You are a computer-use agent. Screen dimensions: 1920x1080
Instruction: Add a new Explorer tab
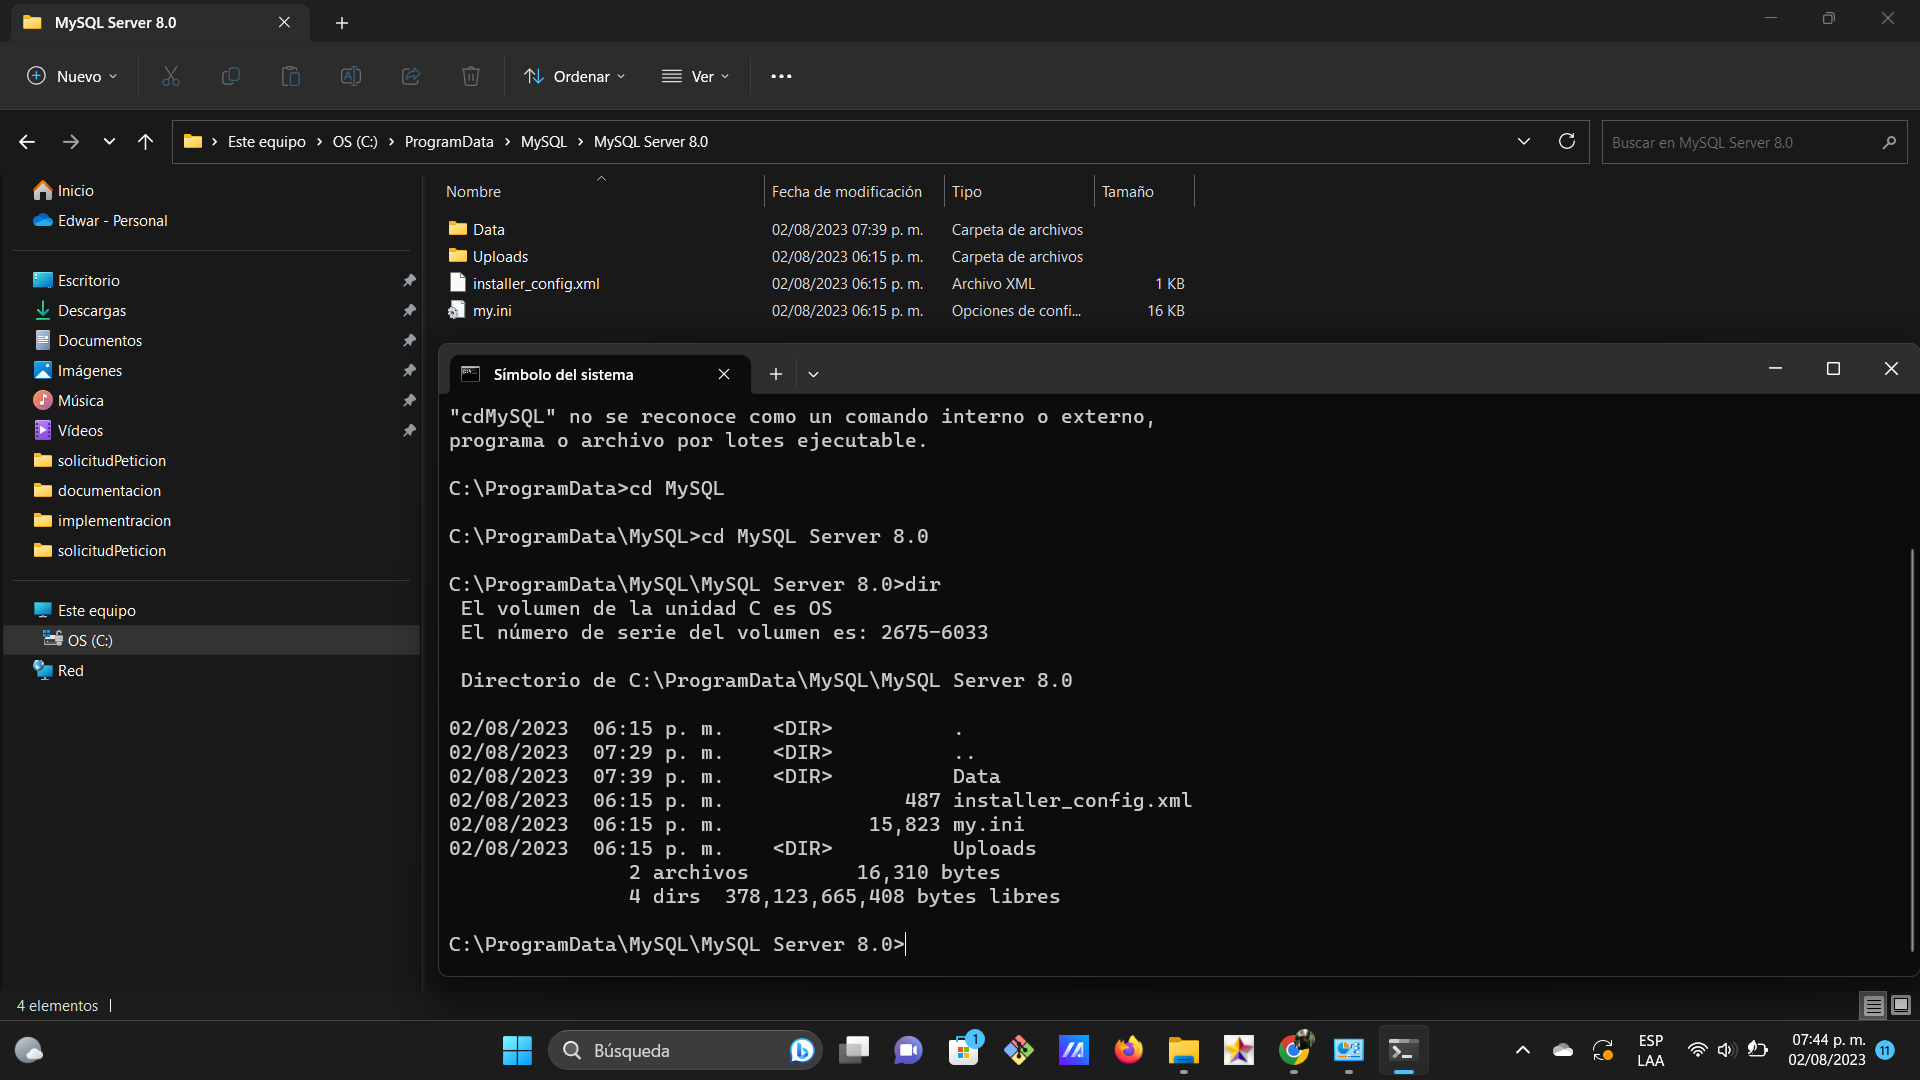(342, 22)
